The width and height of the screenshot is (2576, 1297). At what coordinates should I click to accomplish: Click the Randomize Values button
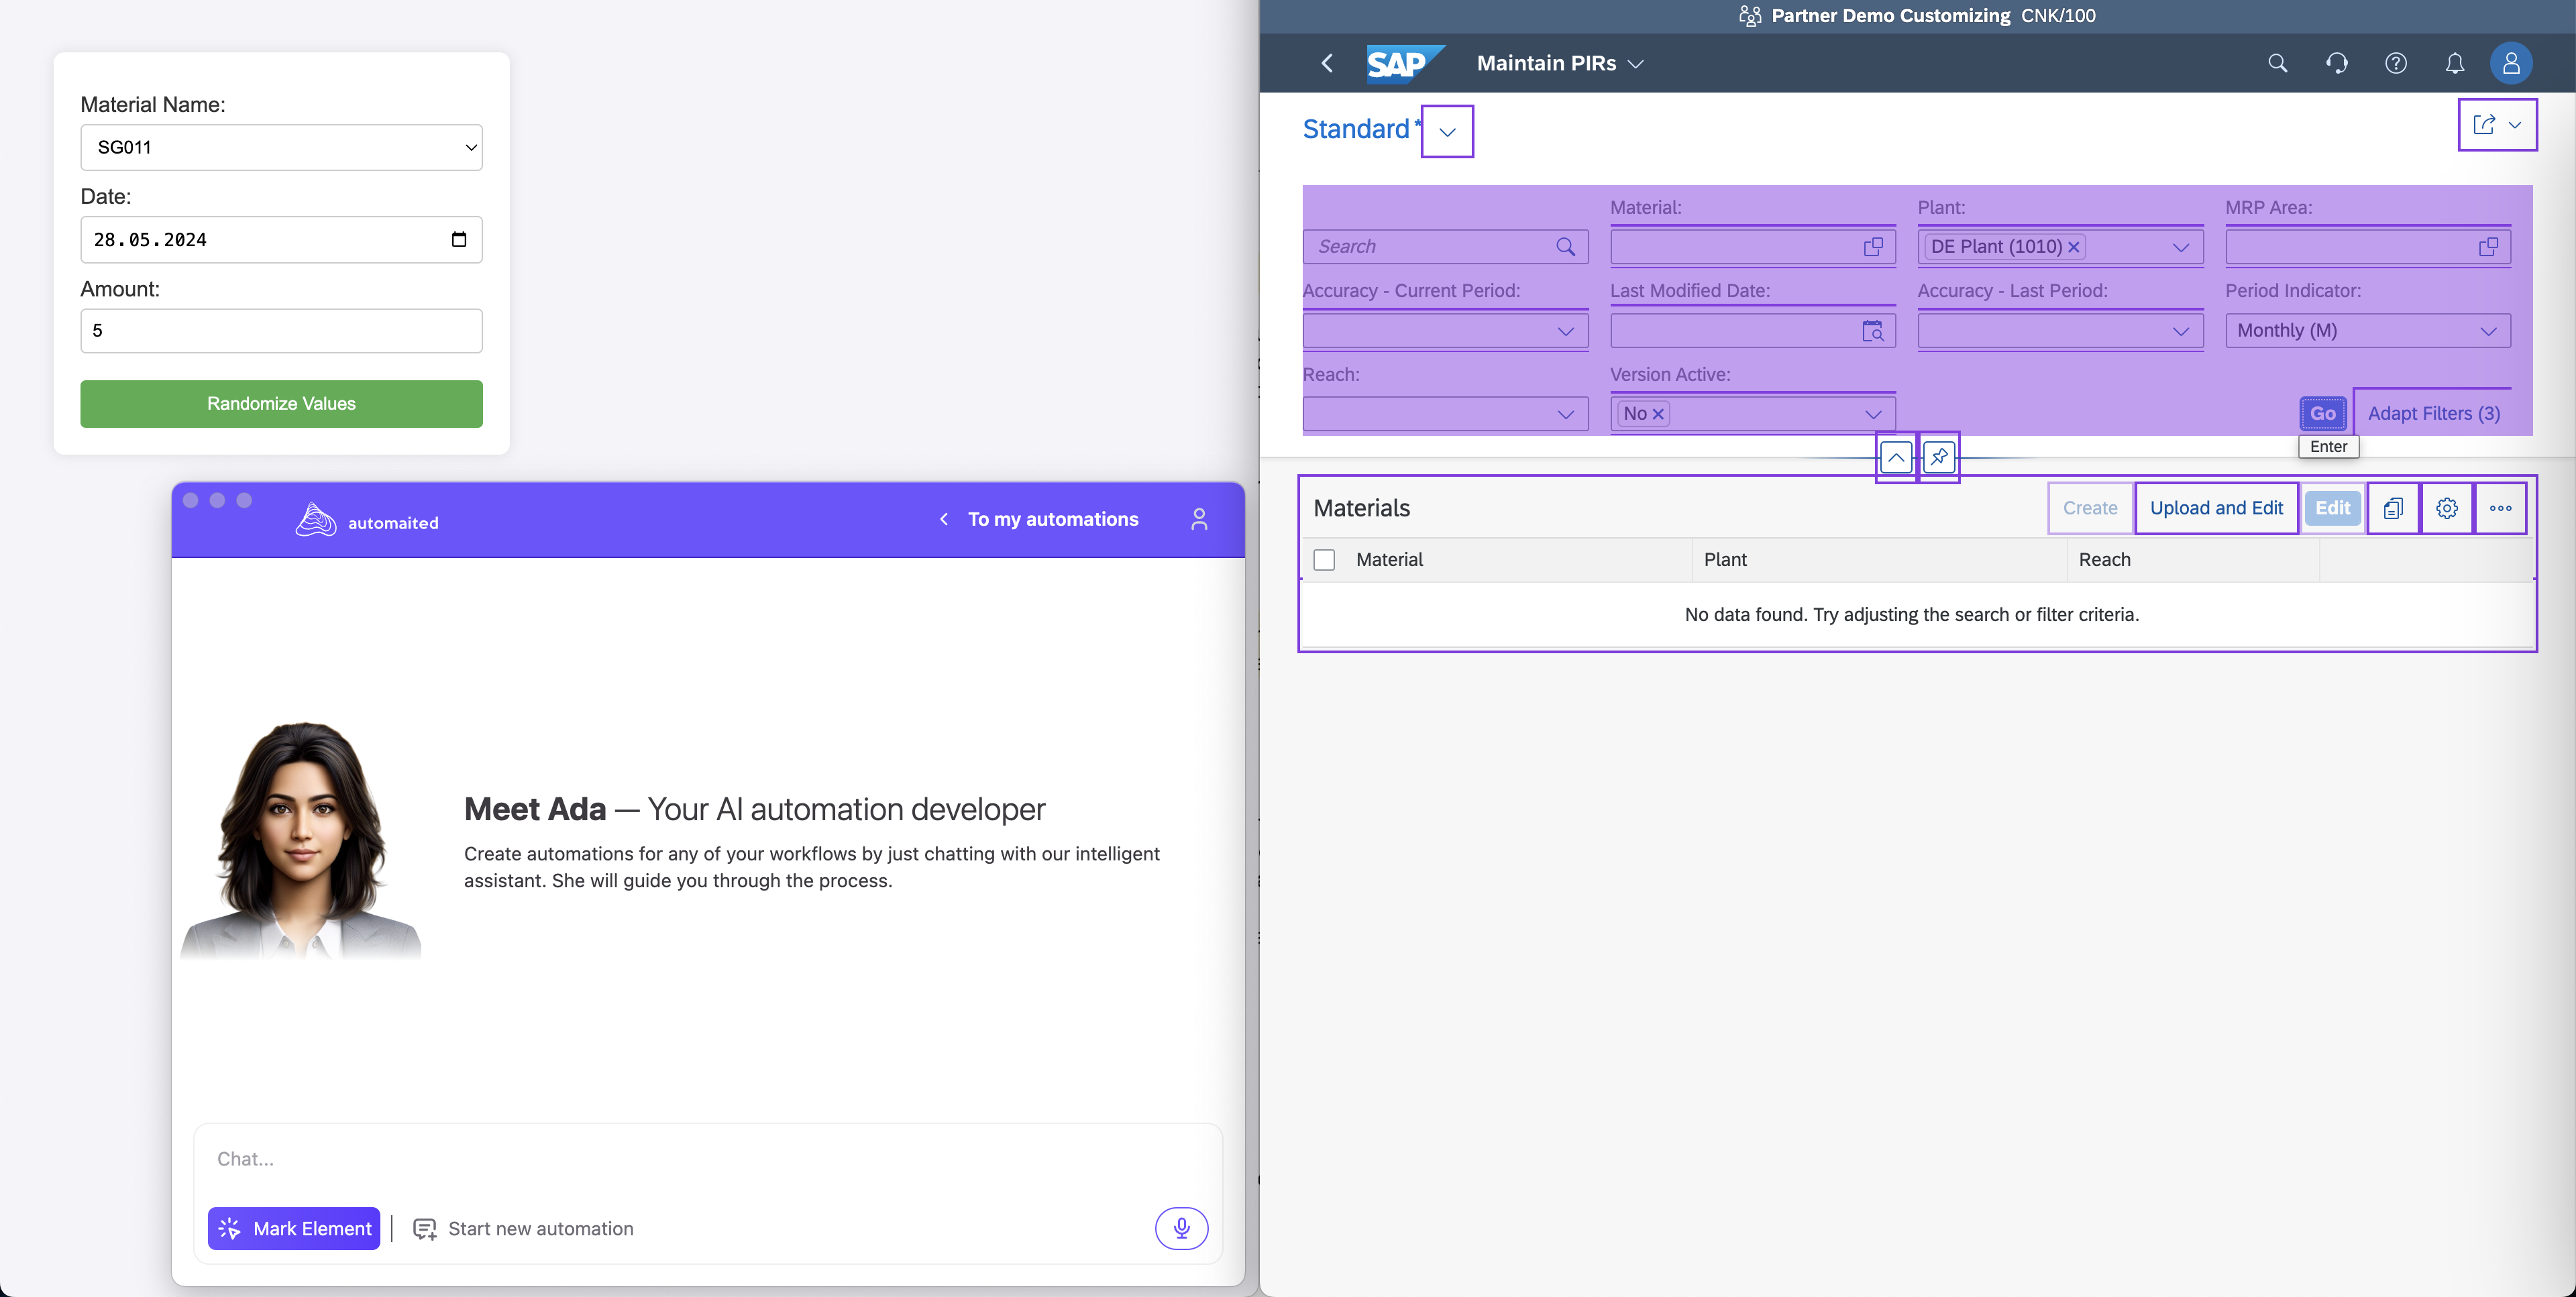tap(281, 403)
